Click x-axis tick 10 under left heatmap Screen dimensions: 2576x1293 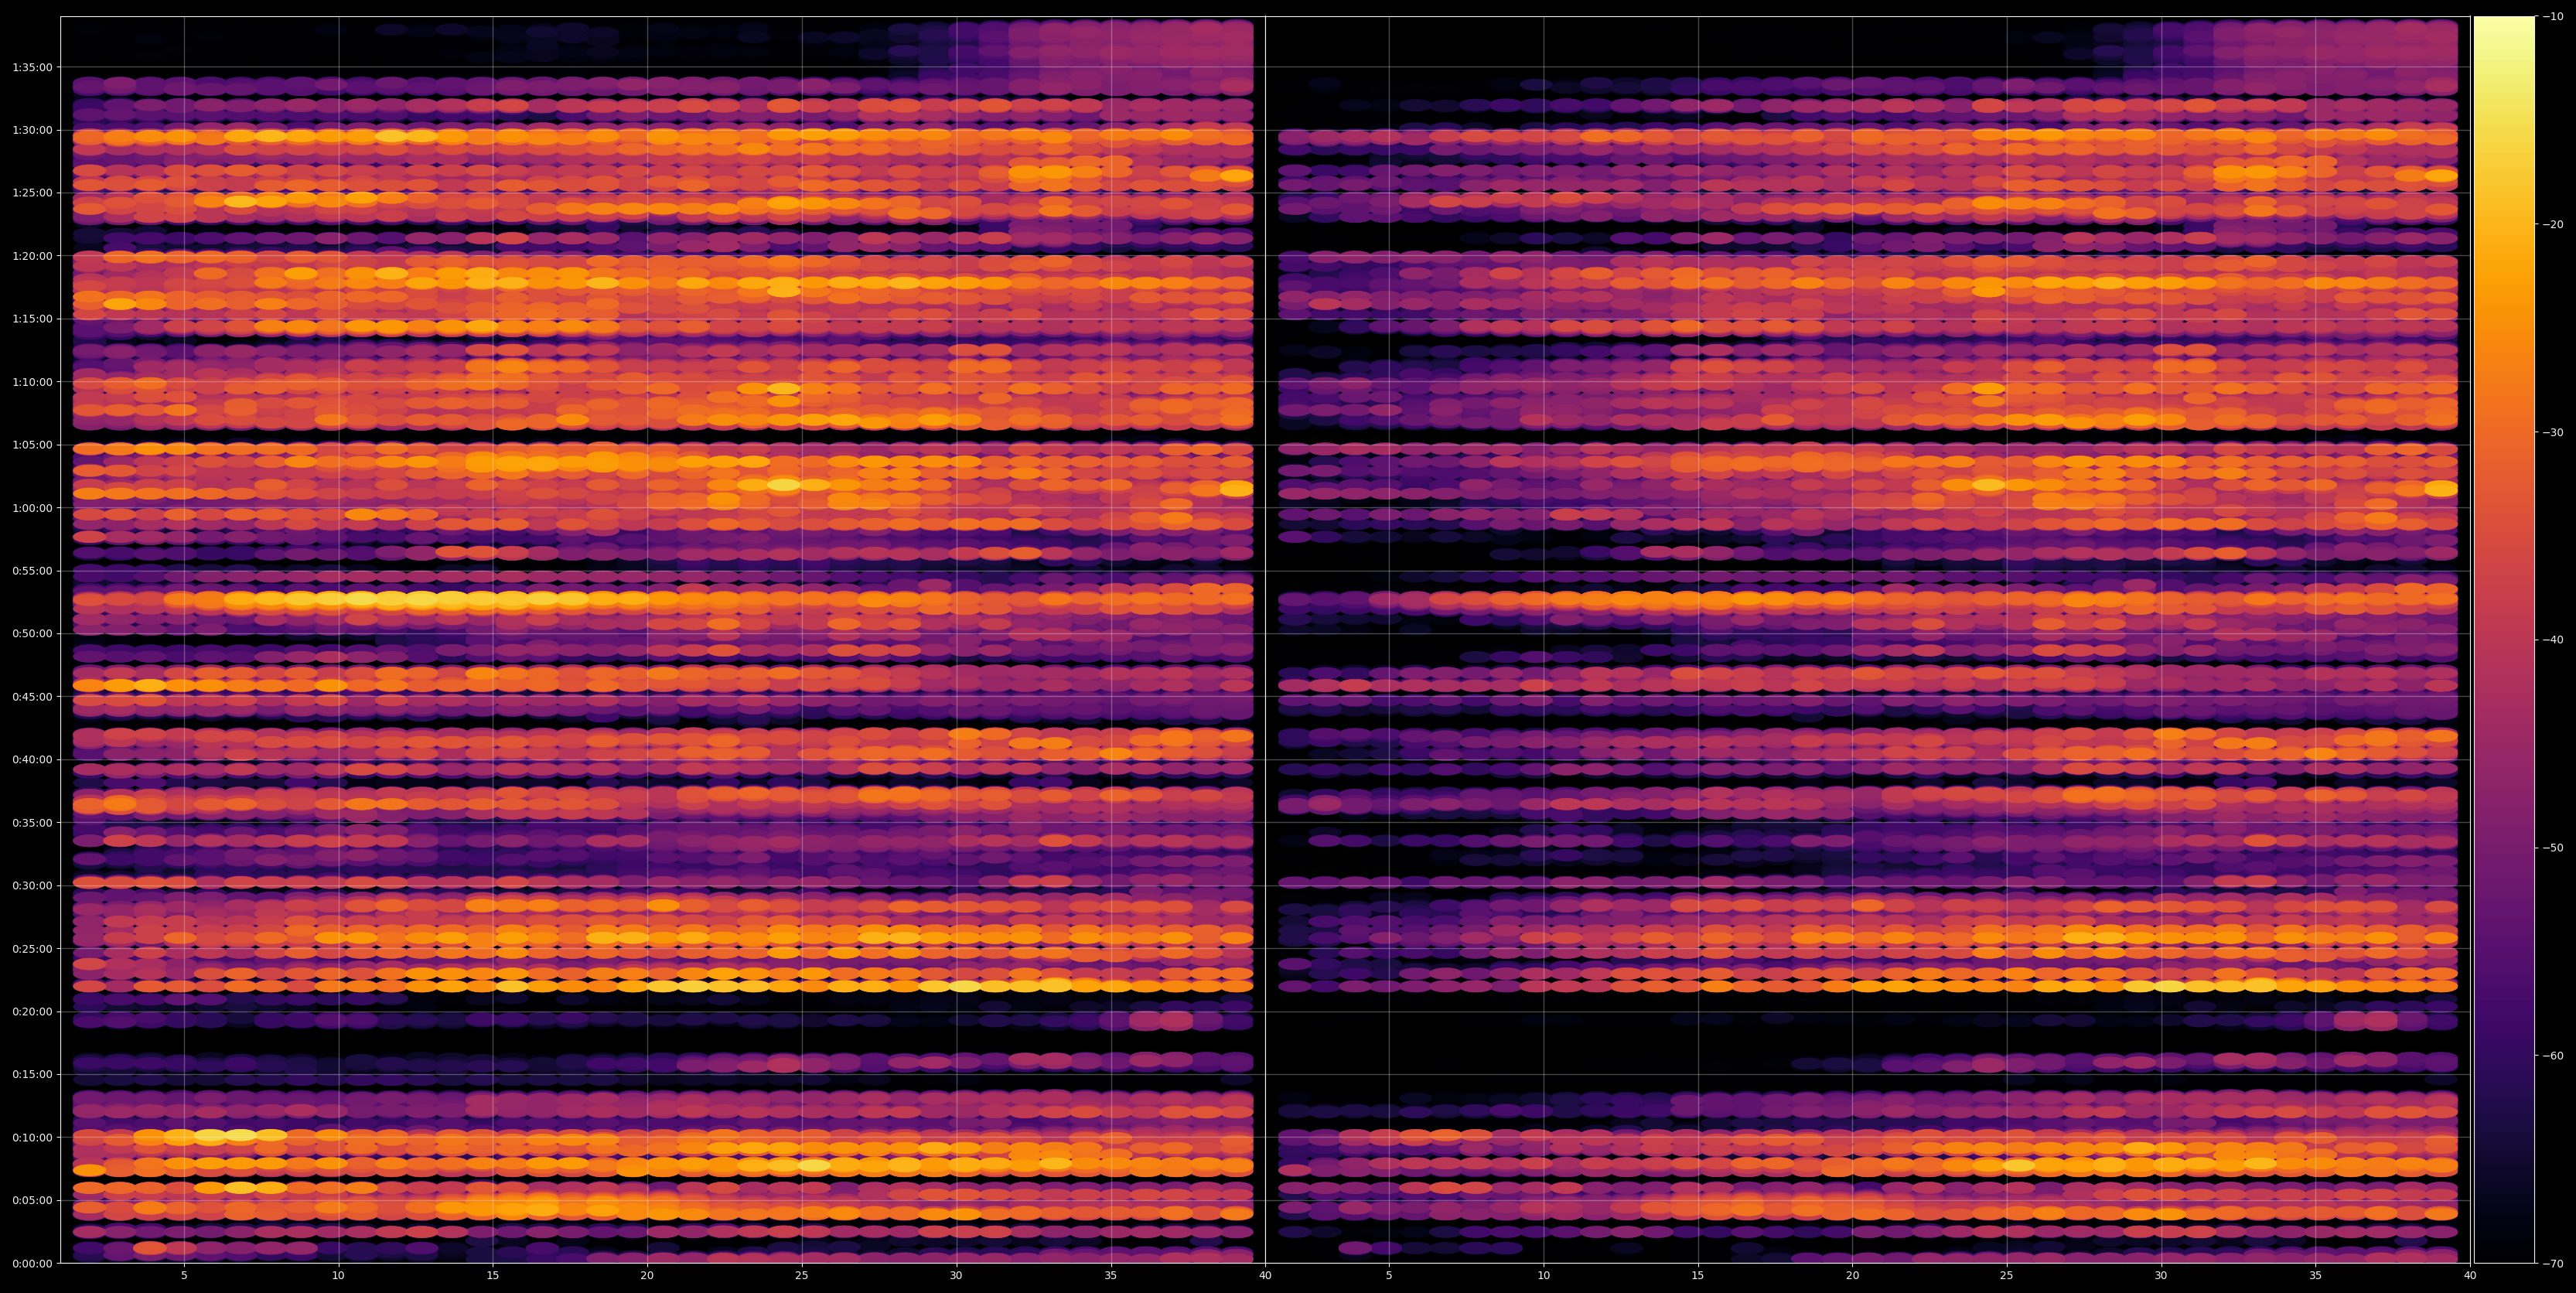click(x=338, y=1276)
